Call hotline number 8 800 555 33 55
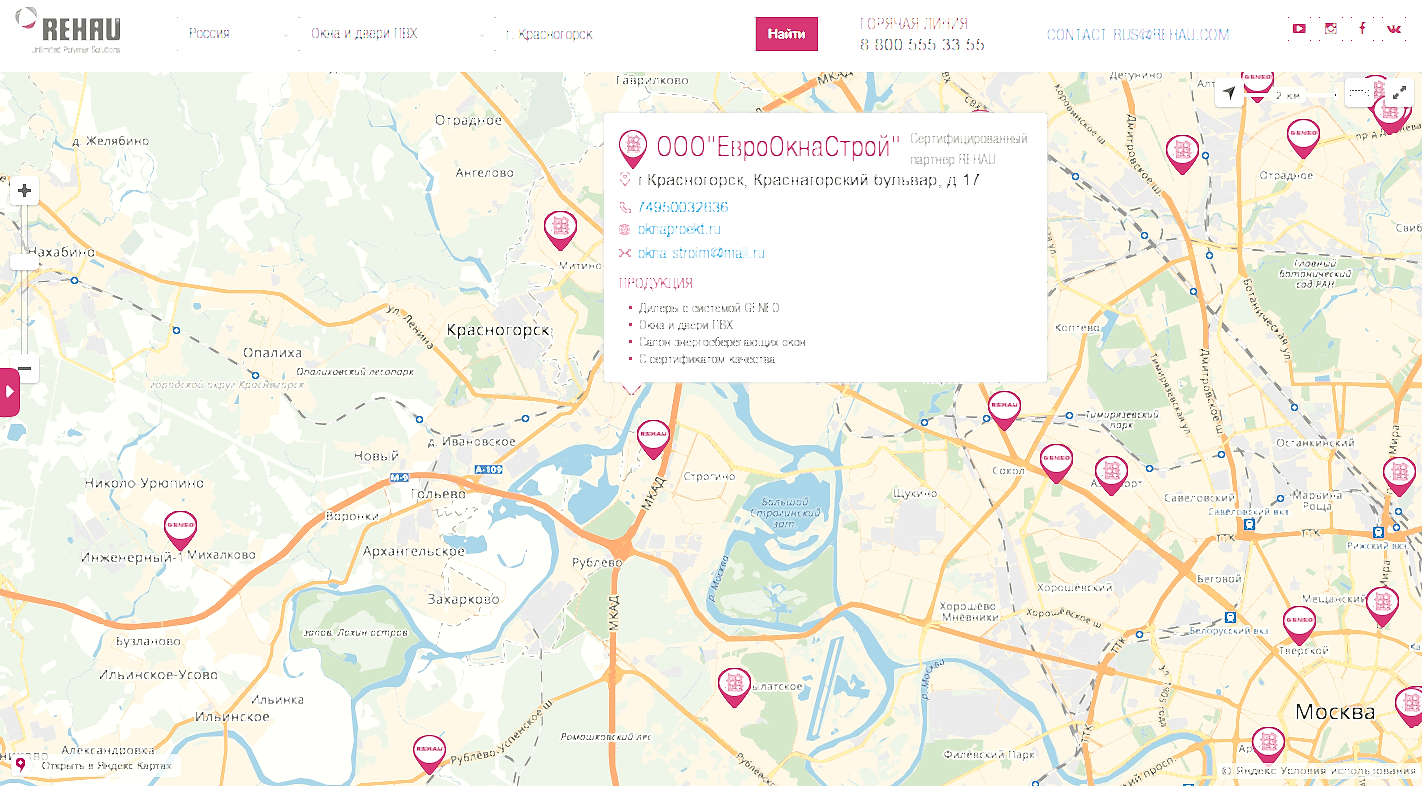Image resolution: width=1422 pixels, height=786 pixels. coord(922,45)
